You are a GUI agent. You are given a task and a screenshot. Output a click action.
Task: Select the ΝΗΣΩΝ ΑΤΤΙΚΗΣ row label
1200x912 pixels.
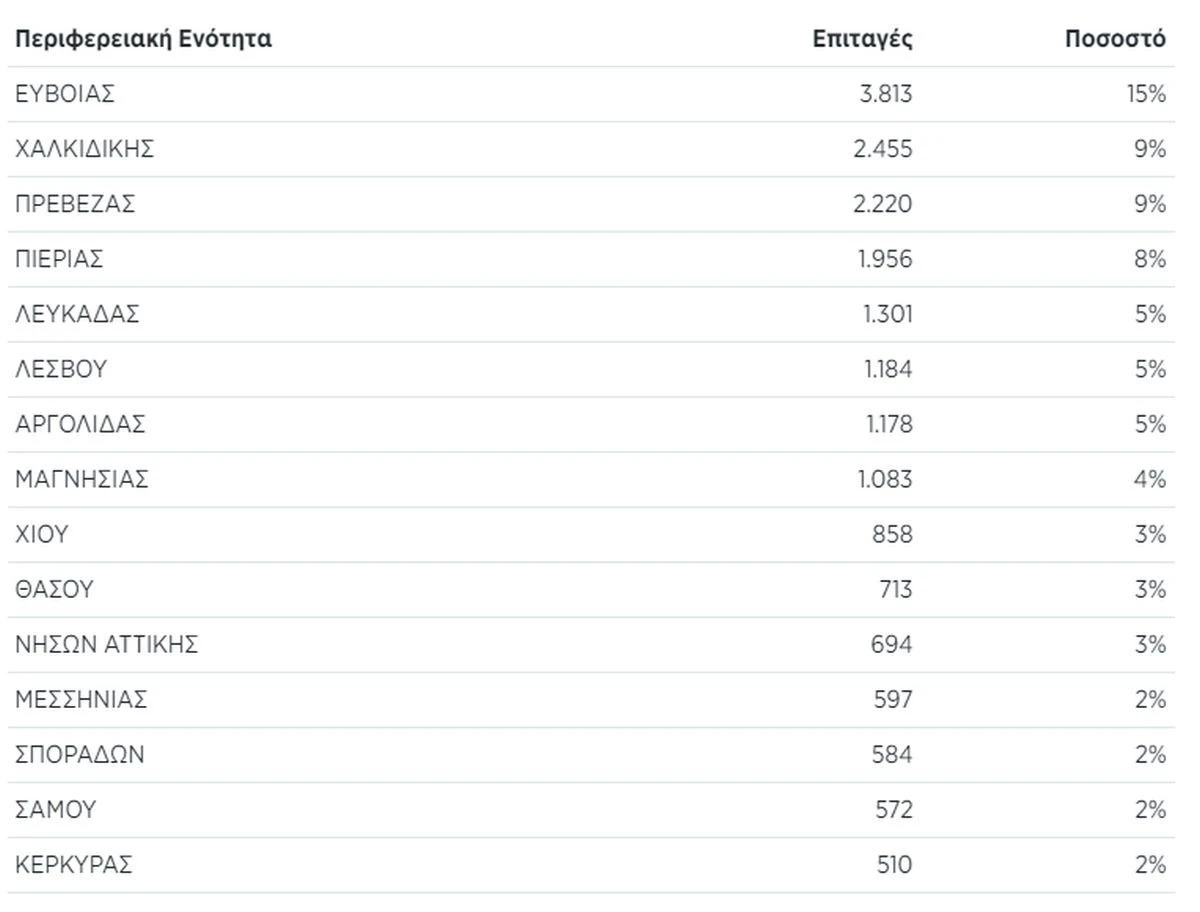[106, 645]
